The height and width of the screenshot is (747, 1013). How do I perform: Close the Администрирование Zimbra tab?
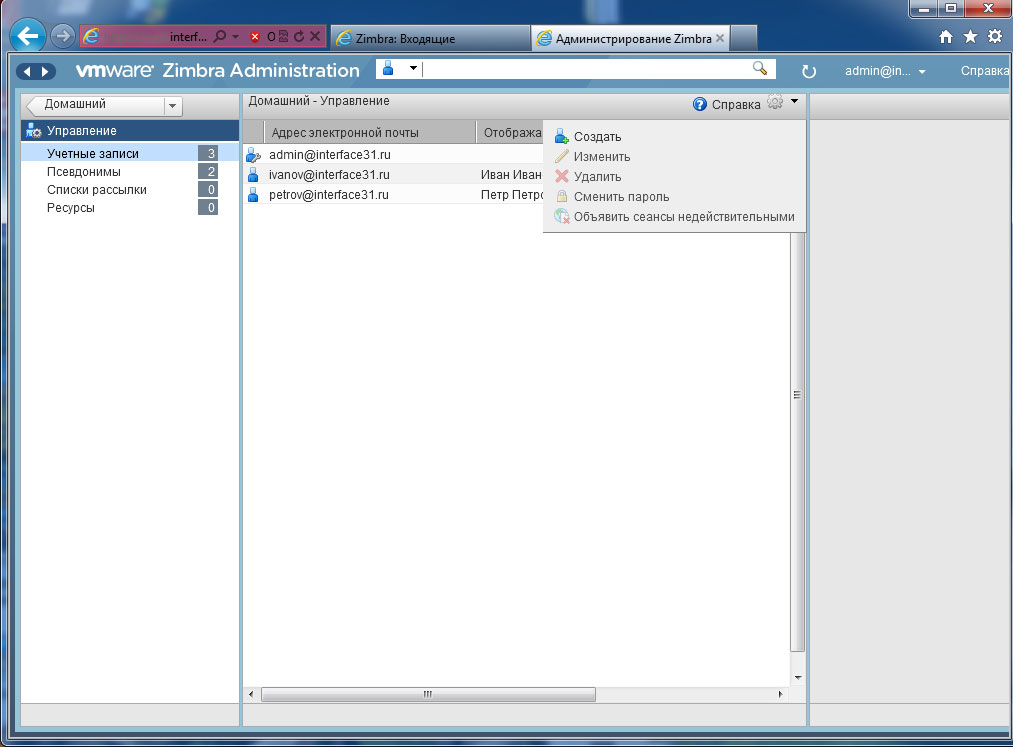720,38
